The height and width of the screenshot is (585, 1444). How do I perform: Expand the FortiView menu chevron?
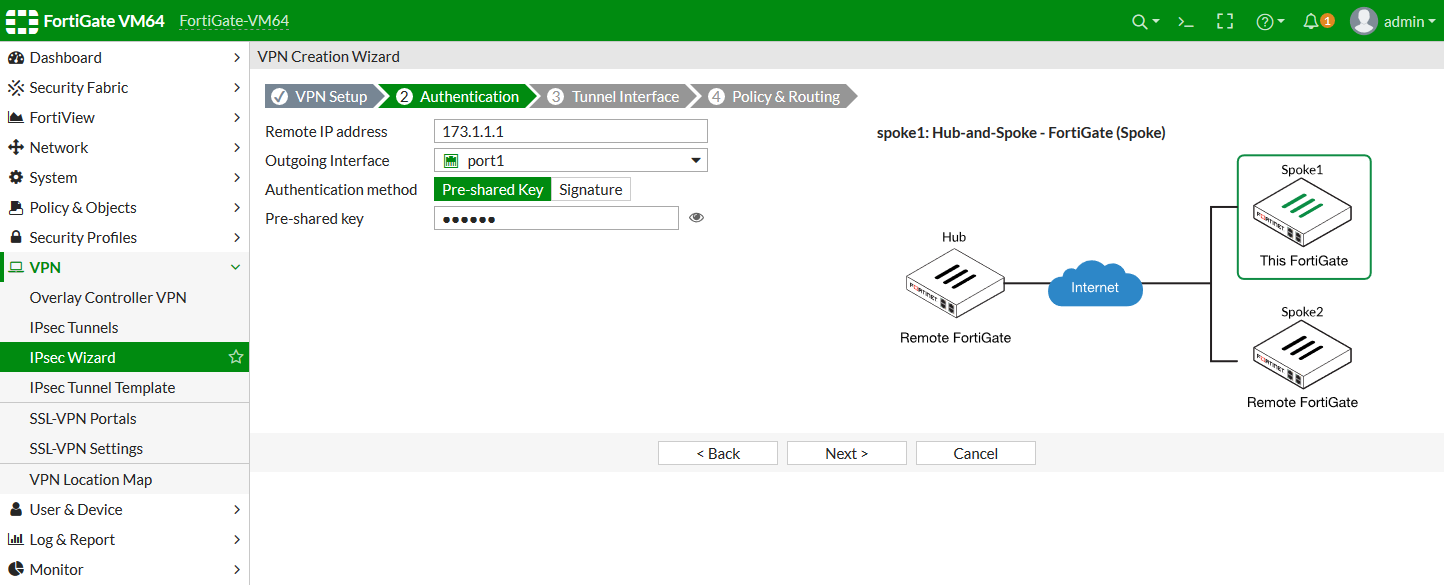point(236,118)
